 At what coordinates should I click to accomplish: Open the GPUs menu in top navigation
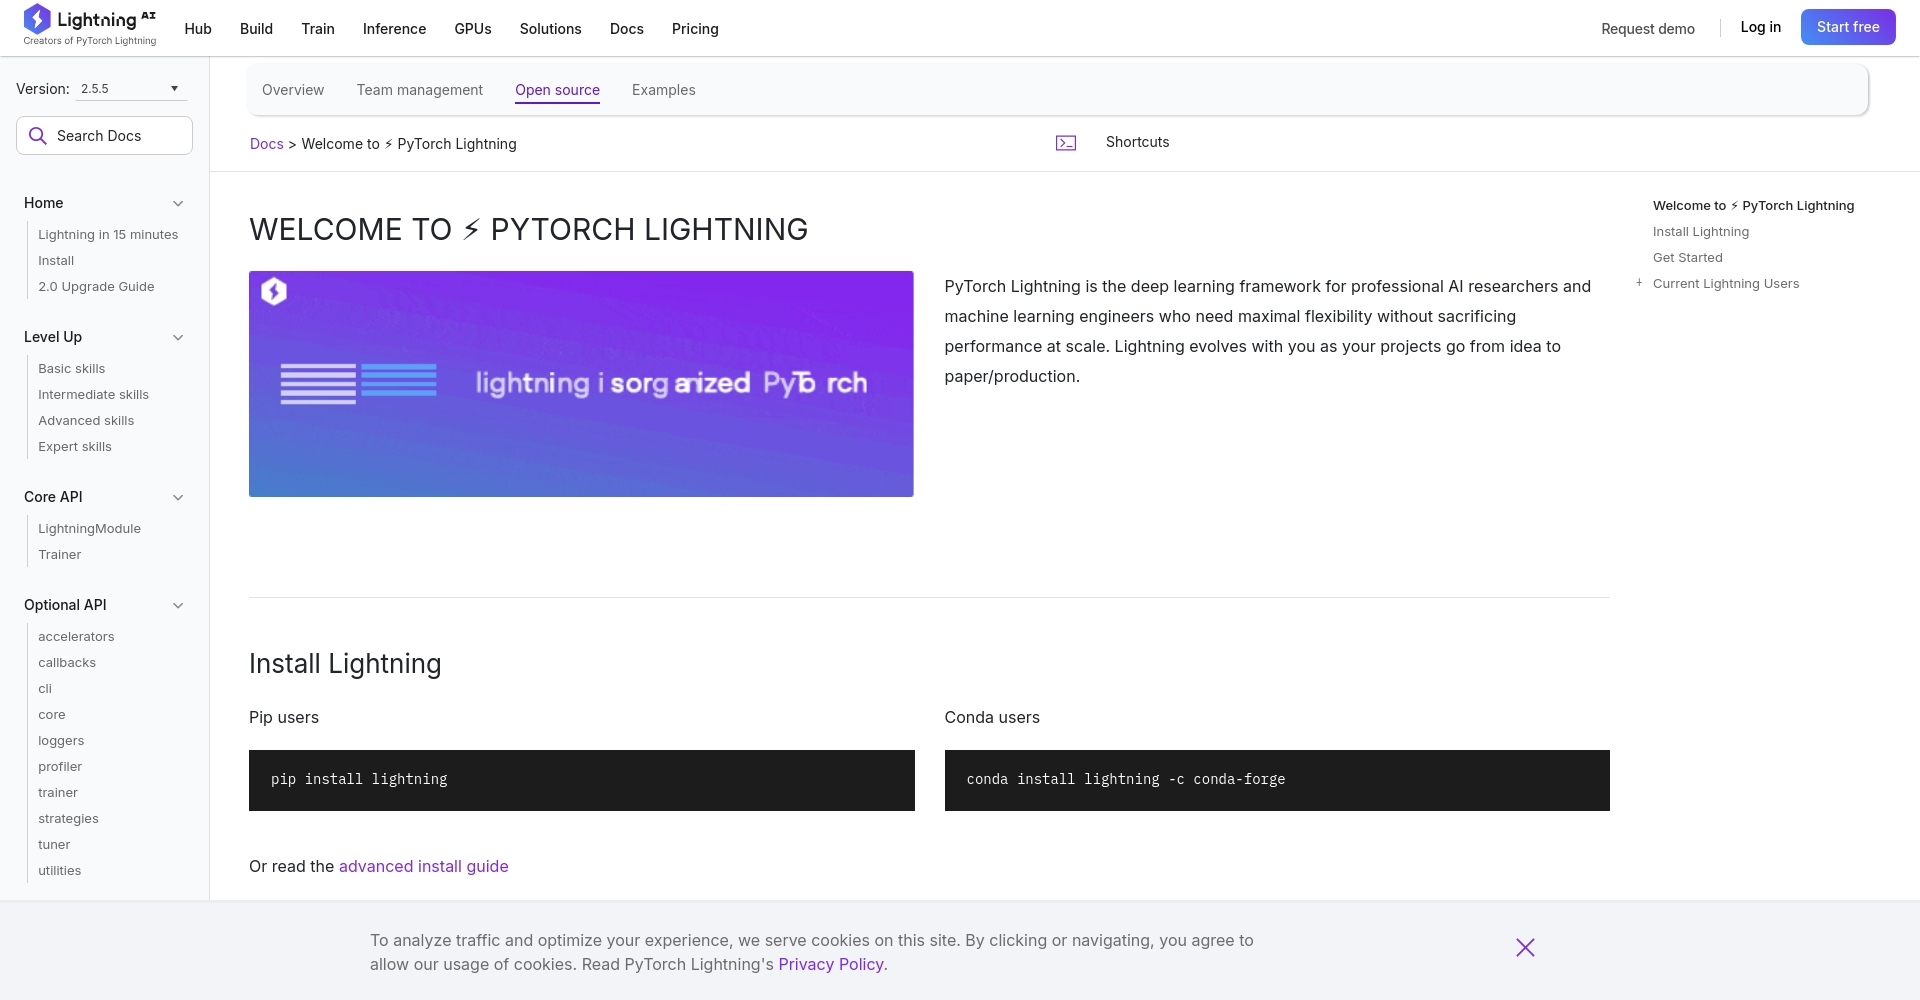(x=472, y=29)
